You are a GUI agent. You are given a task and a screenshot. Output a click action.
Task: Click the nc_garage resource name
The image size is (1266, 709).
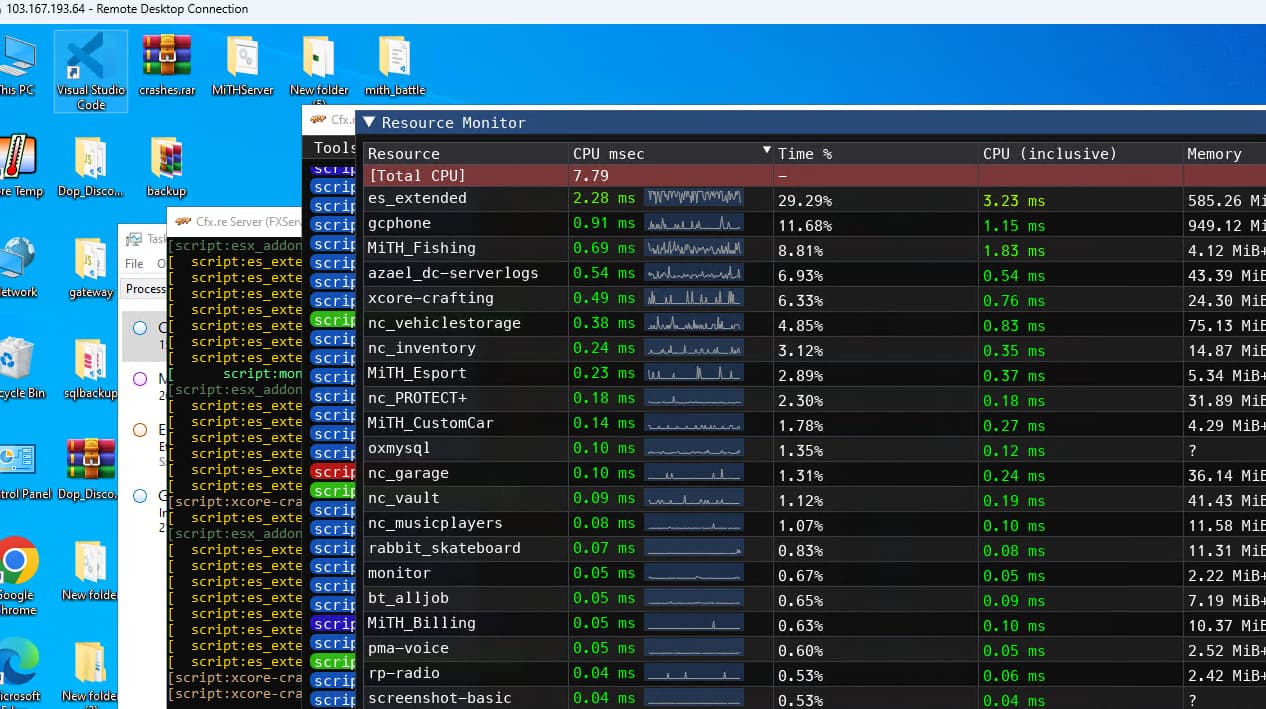[x=408, y=473]
